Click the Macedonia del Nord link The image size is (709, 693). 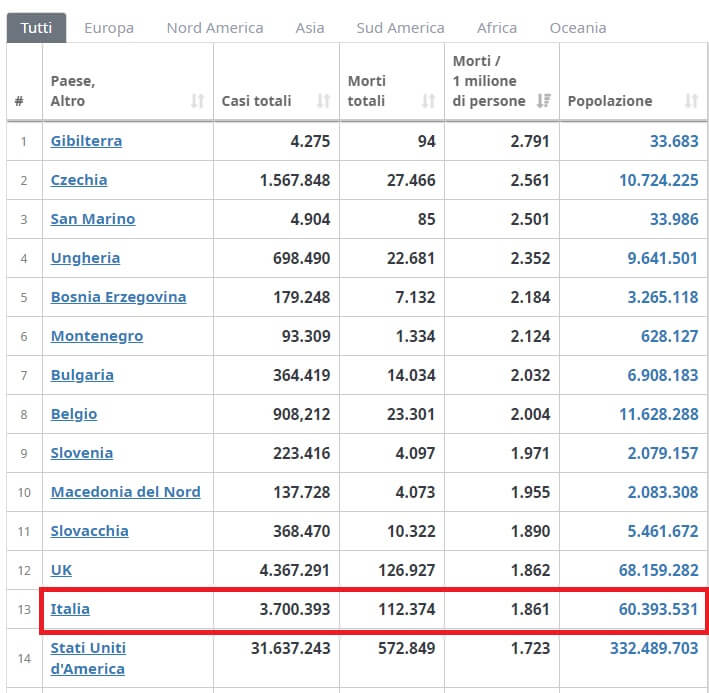125,492
